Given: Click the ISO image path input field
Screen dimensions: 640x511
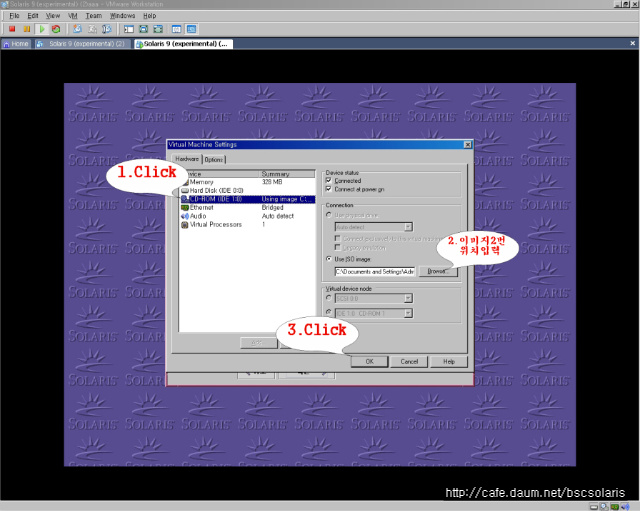Looking at the screenshot, I should click(x=375, y=271).
